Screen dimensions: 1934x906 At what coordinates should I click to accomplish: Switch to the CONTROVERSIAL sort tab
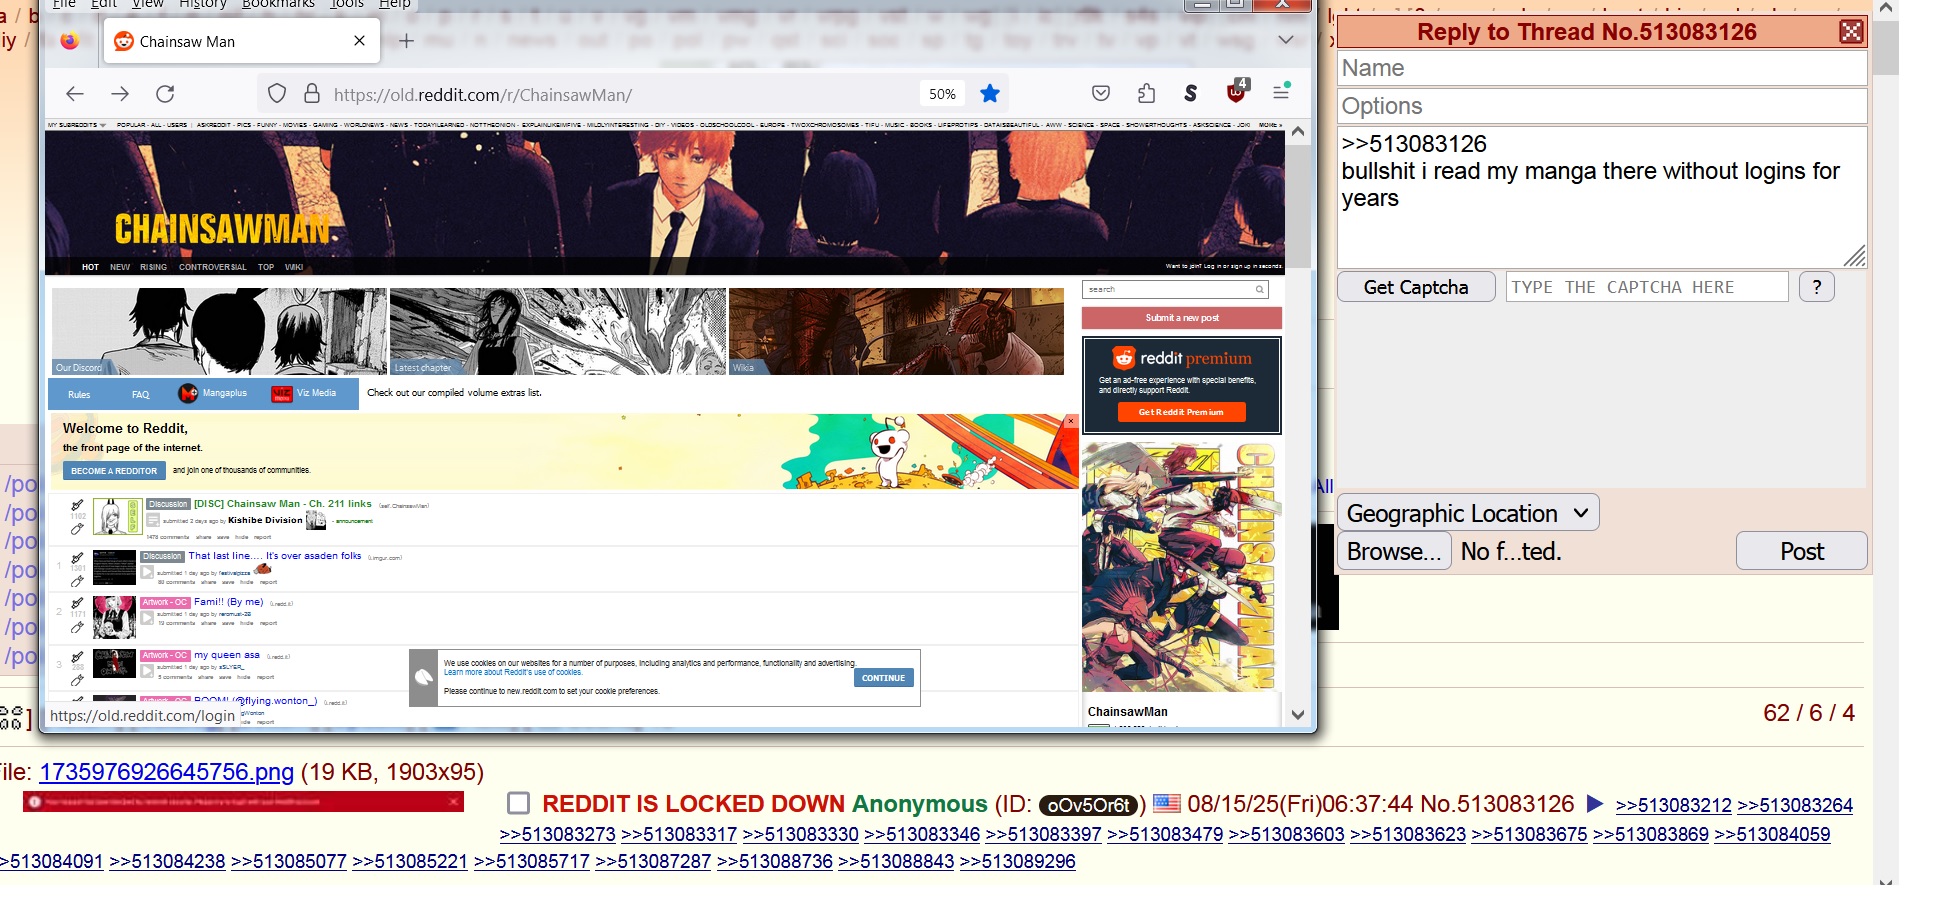212,267
